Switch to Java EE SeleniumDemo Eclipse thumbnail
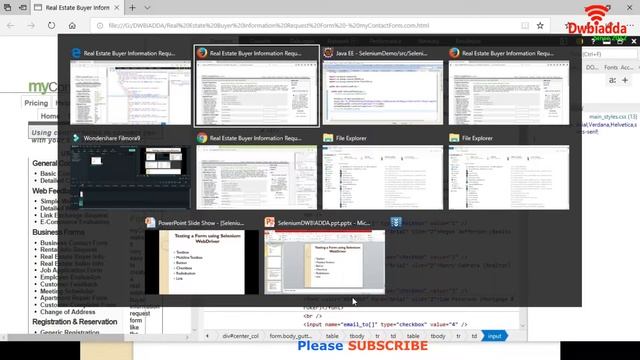Image resolution: width=640 pixels, height=360 pixels. click(x=382, y=93)
